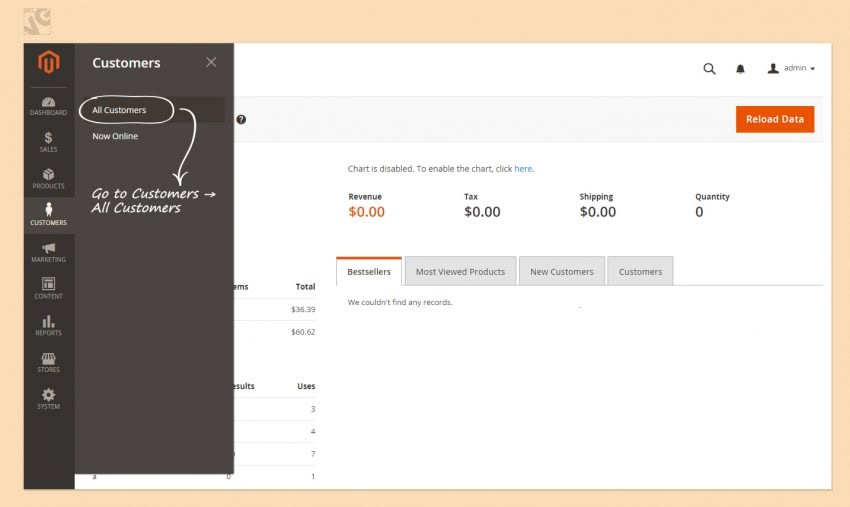Click the Customers panel heading
This screenshot has width=850, height=507.
(126, 63)
